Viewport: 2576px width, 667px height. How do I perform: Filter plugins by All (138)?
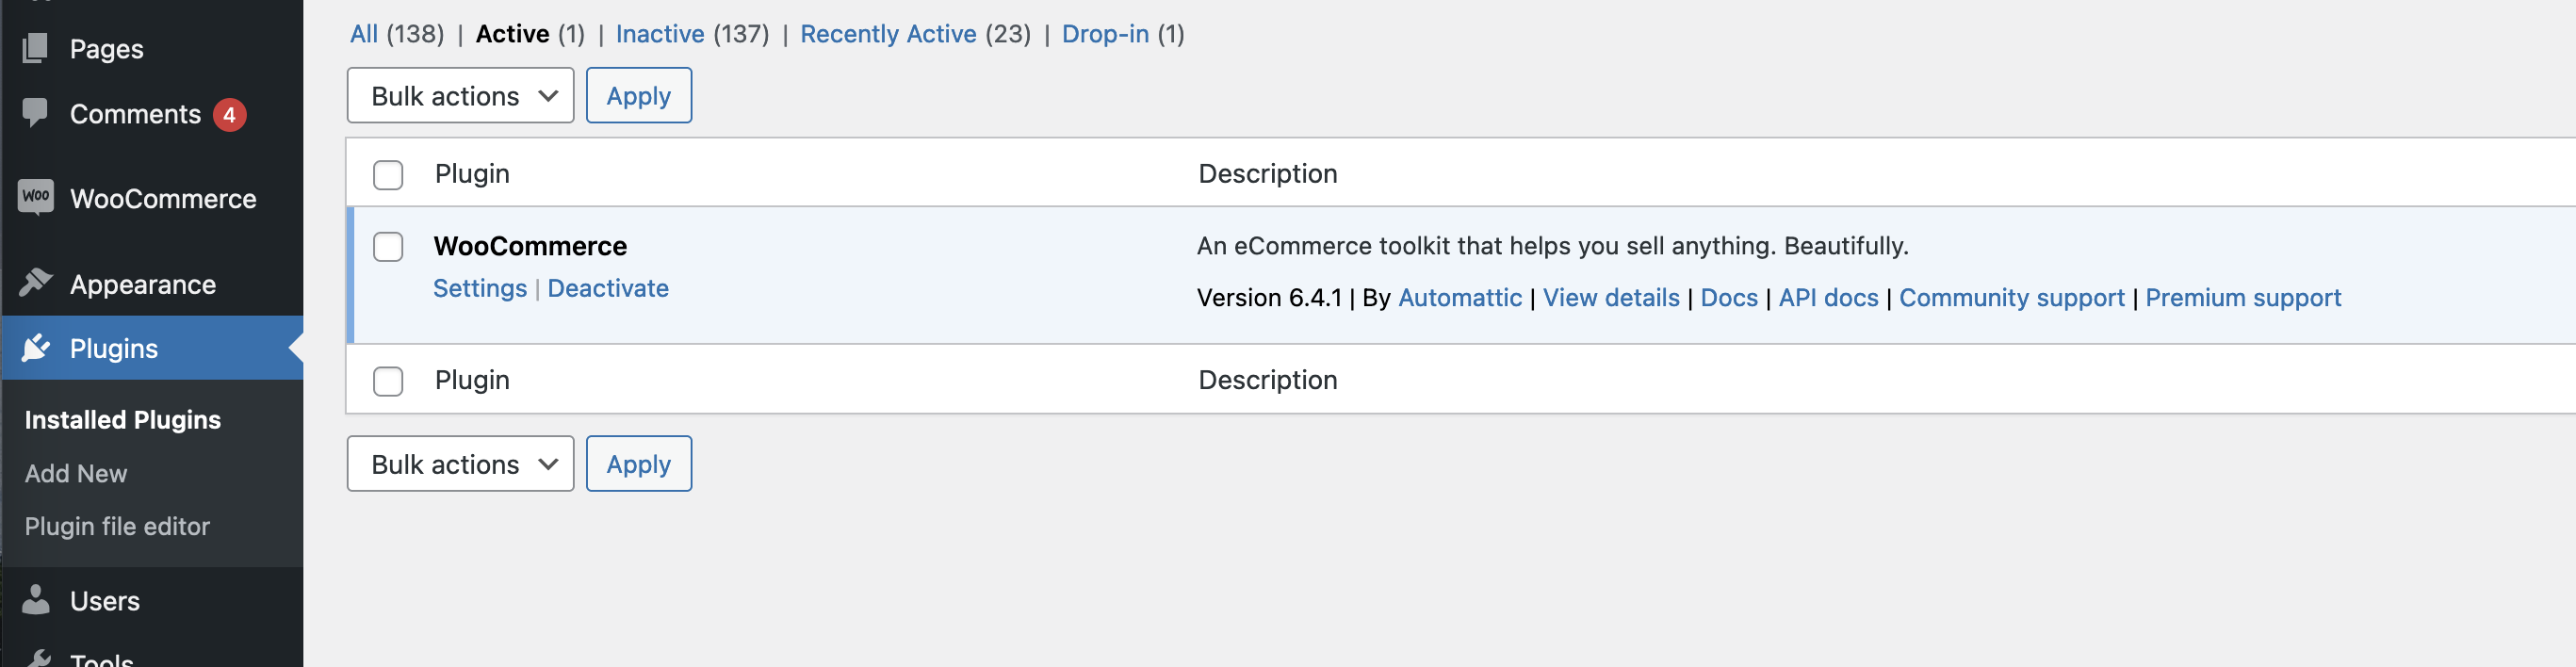tap(397, 34)
